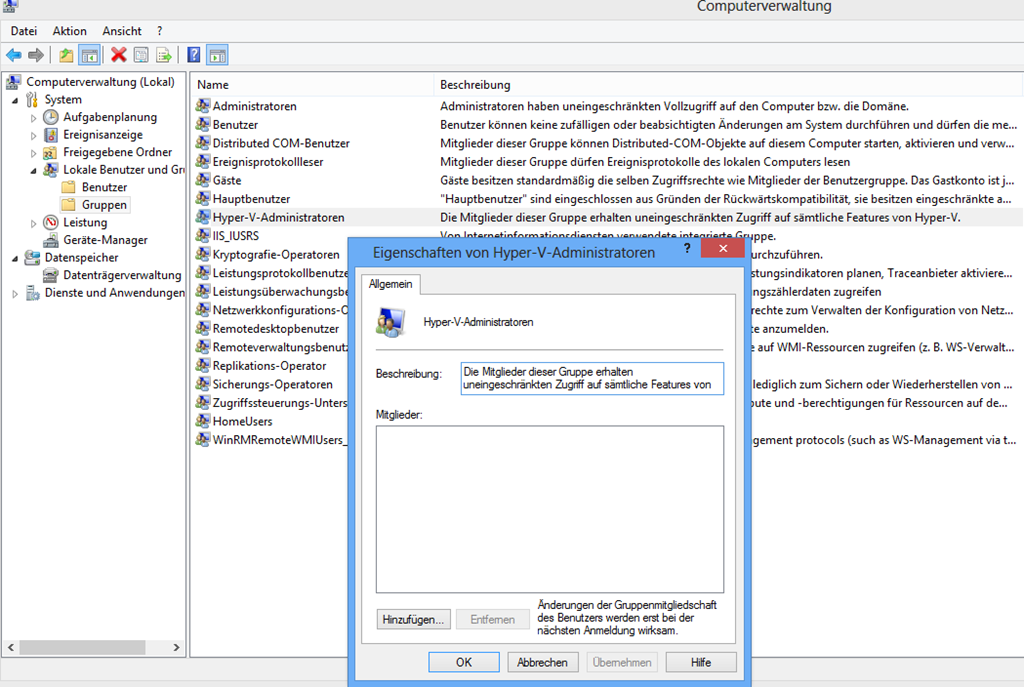Screen dimensions: 1024x687
Task: Sort list by the Name column header
Action: click(312, 85)
